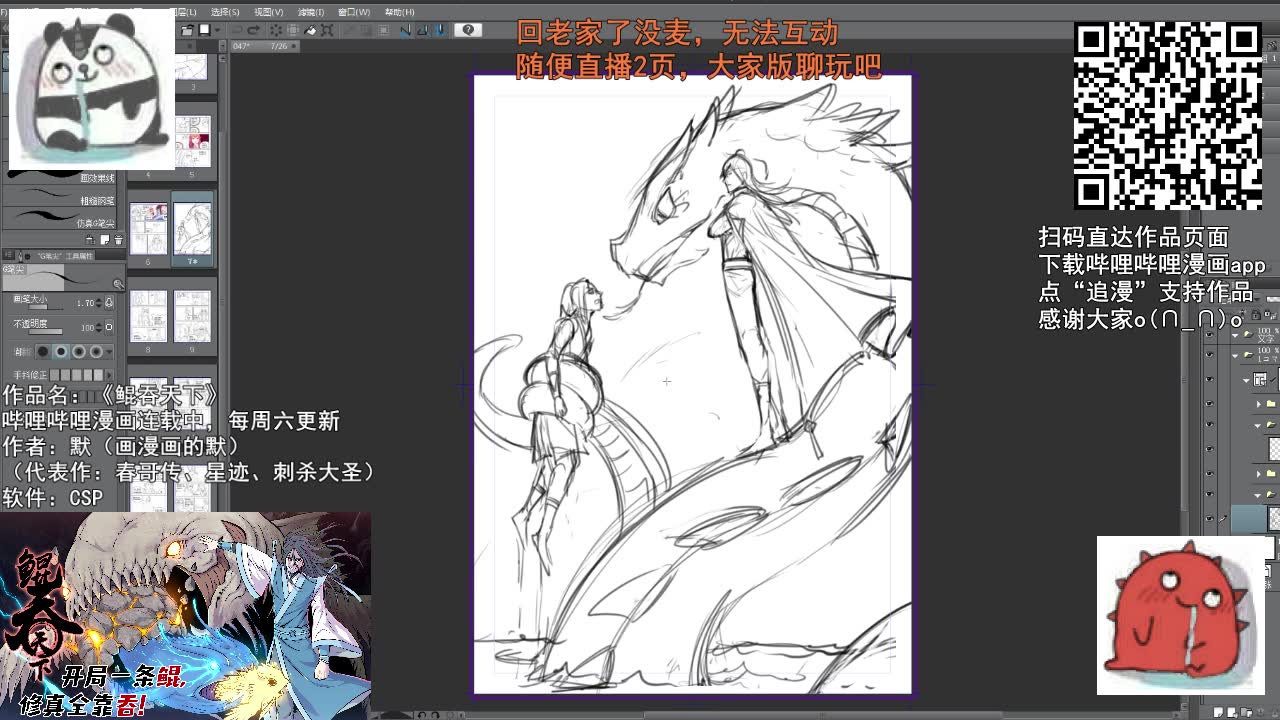The height and width of the screenshot is (720, 1280).
Task: Toggle snap to special ruler icon
Action: (423, 30)
